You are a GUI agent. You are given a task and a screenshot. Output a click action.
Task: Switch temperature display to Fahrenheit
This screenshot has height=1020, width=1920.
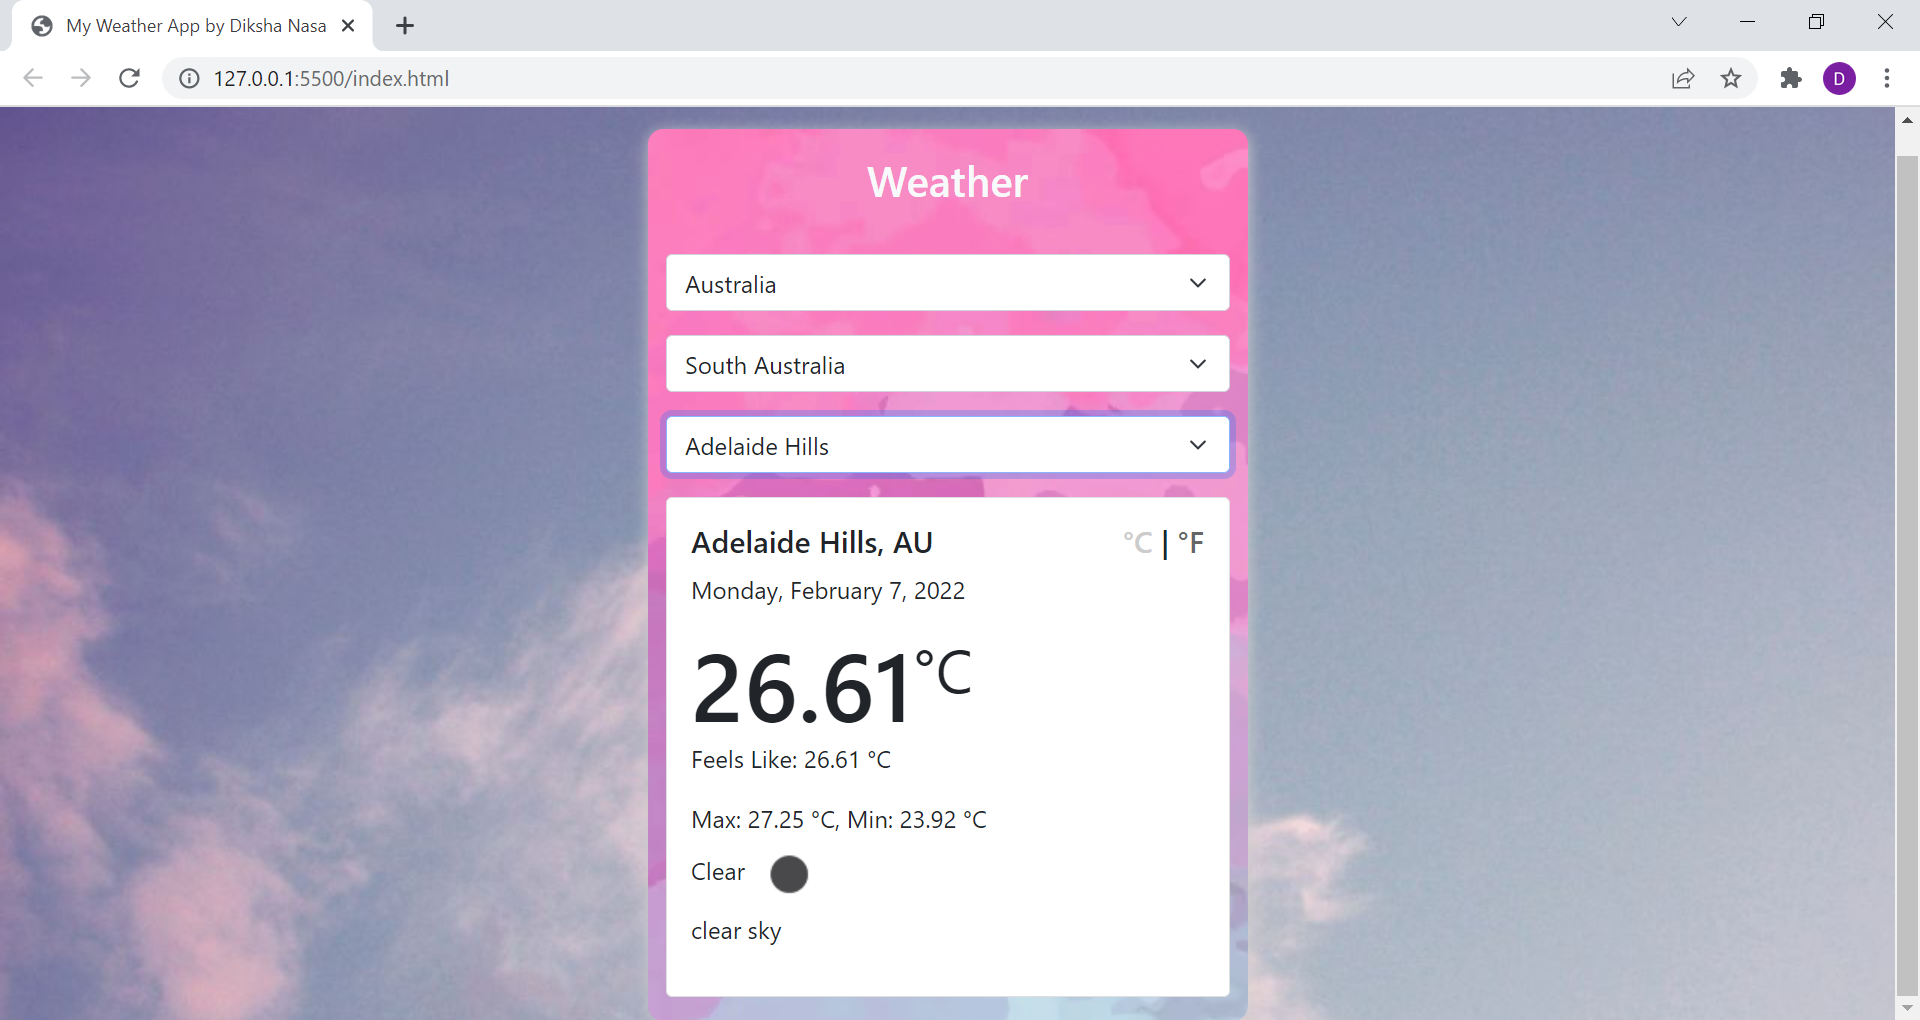click(1190, 542)
